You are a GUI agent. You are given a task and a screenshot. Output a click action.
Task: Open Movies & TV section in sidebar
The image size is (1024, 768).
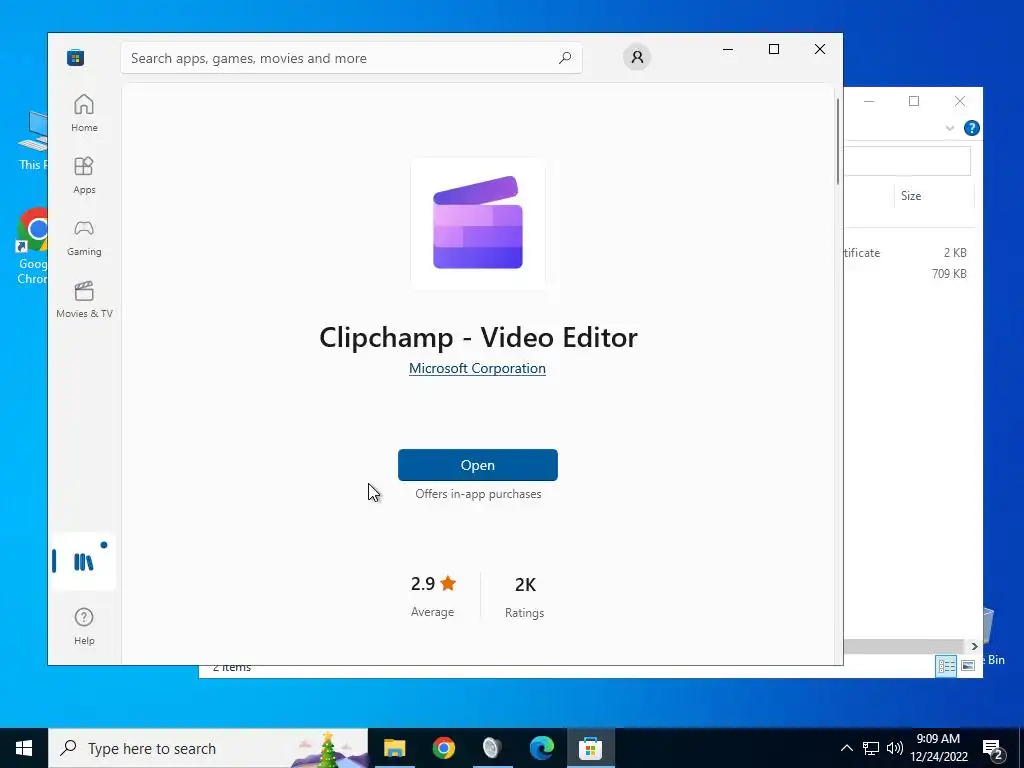(x=84, y=299)
